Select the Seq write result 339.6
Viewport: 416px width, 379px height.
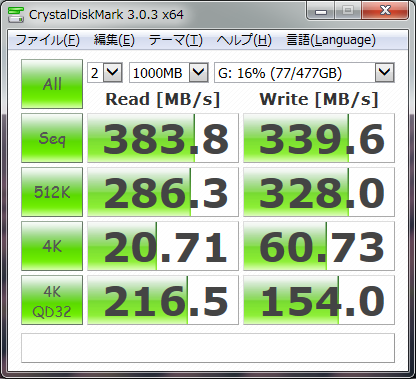[319, 138]
